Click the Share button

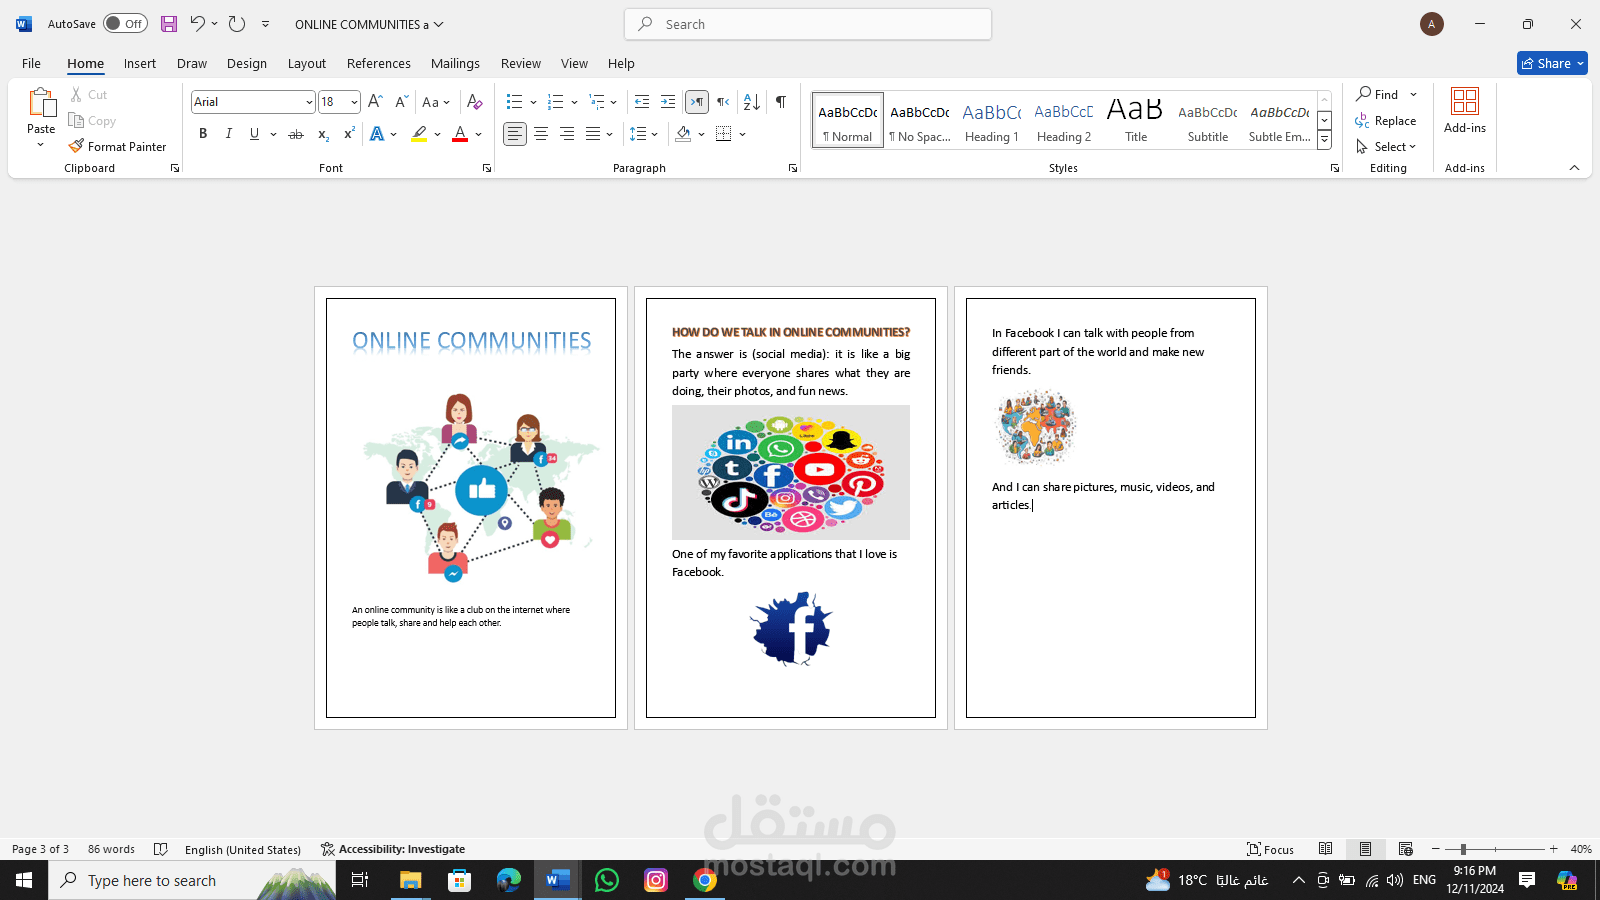pos(1552,63)
